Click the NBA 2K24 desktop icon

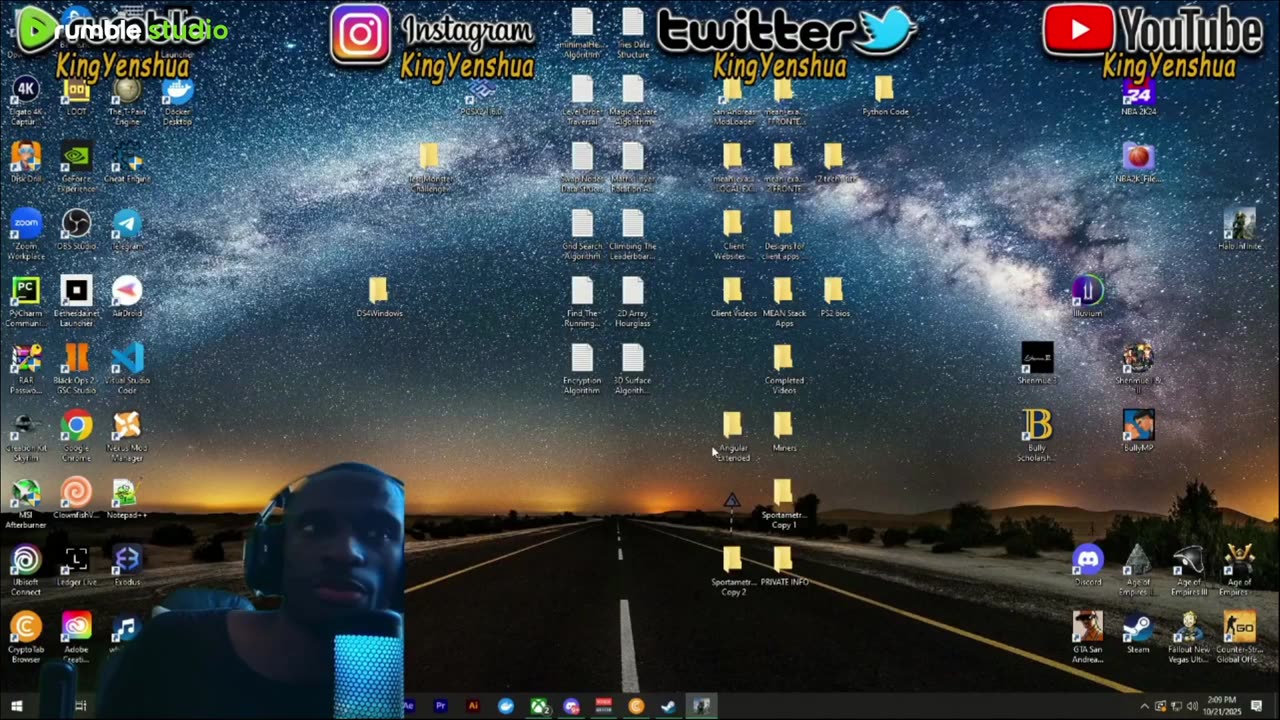tap(1138, 98)
